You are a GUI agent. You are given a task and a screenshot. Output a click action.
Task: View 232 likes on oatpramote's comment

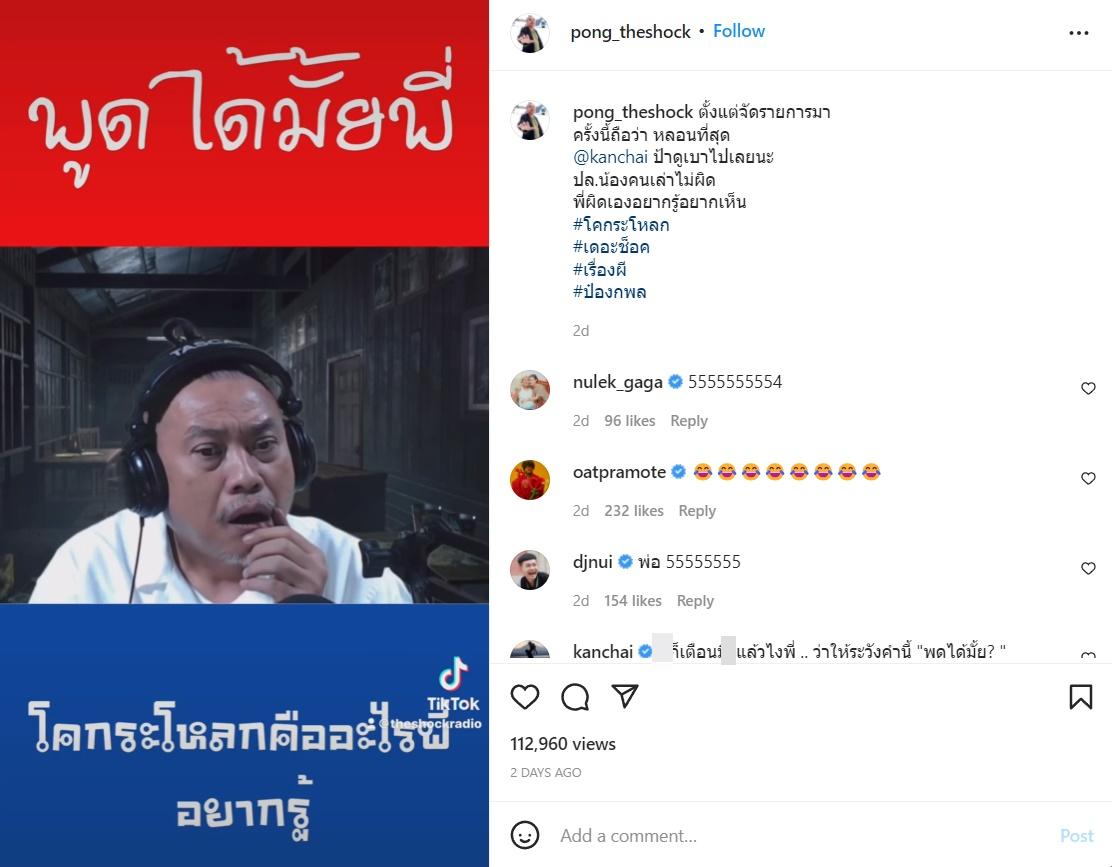coord(634,510)
